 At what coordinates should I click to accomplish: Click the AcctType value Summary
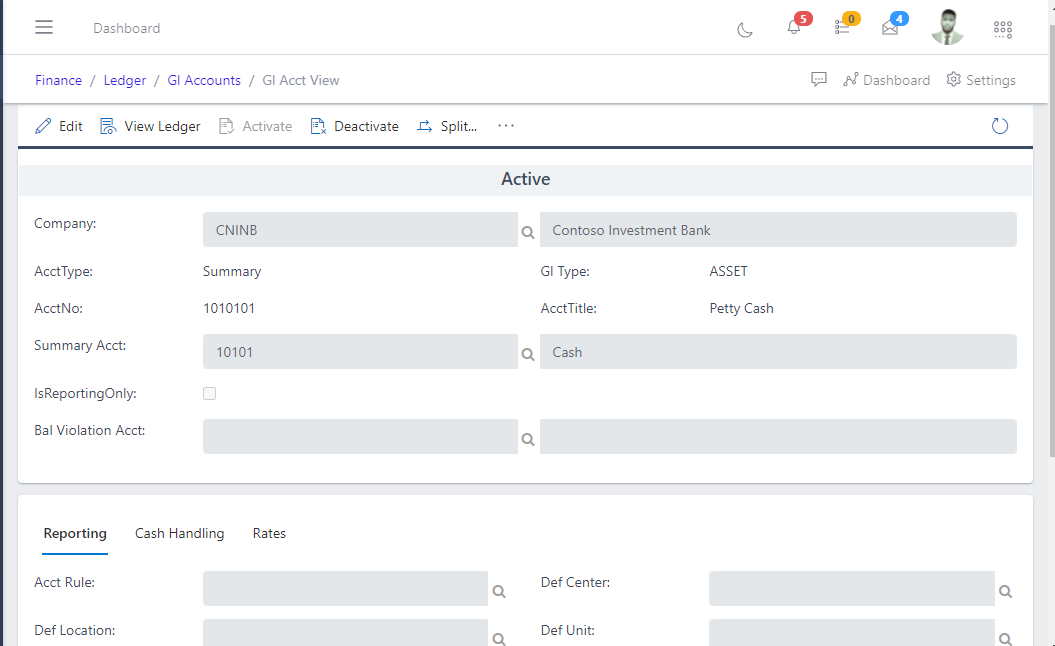point(232,271)
